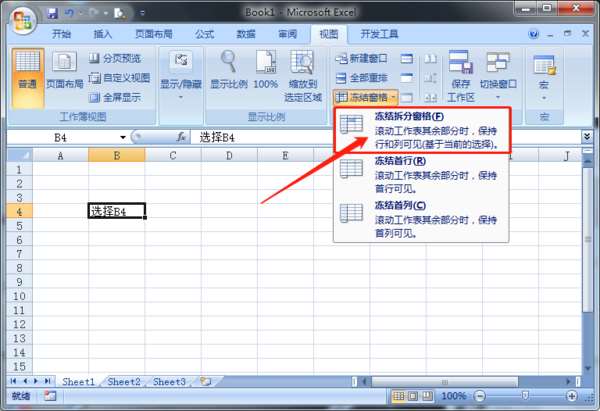Switch to Sheet2 tab

124,382
